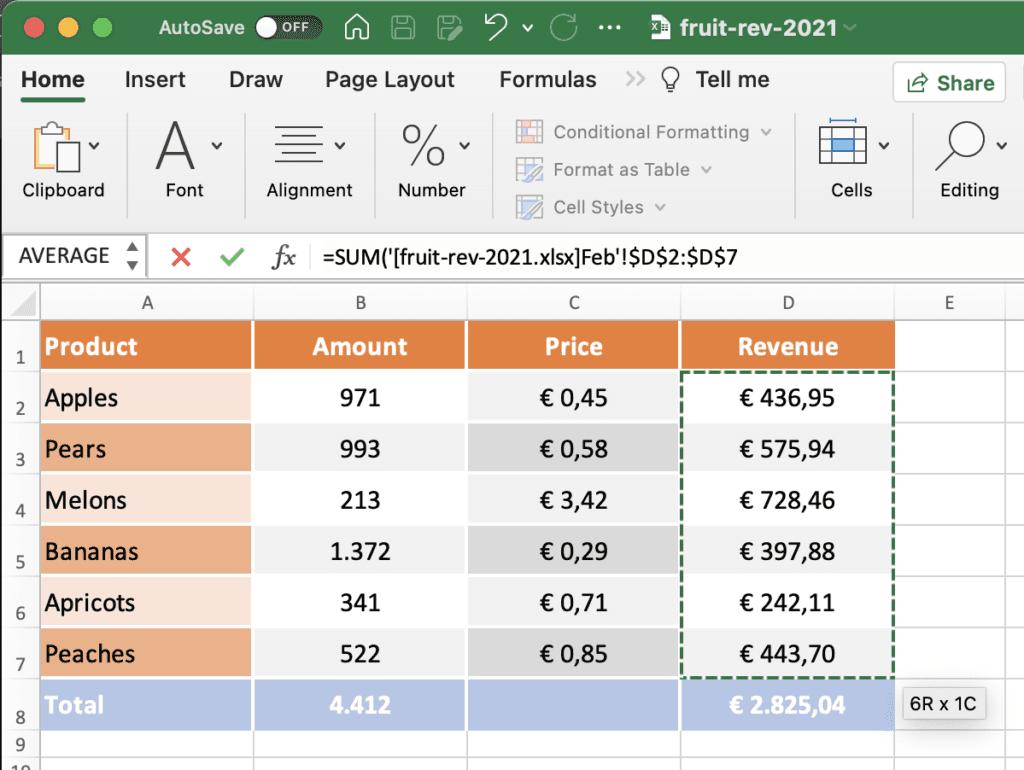Open the Share menu
Viewport: 1024px width, 770px height.
948,82
